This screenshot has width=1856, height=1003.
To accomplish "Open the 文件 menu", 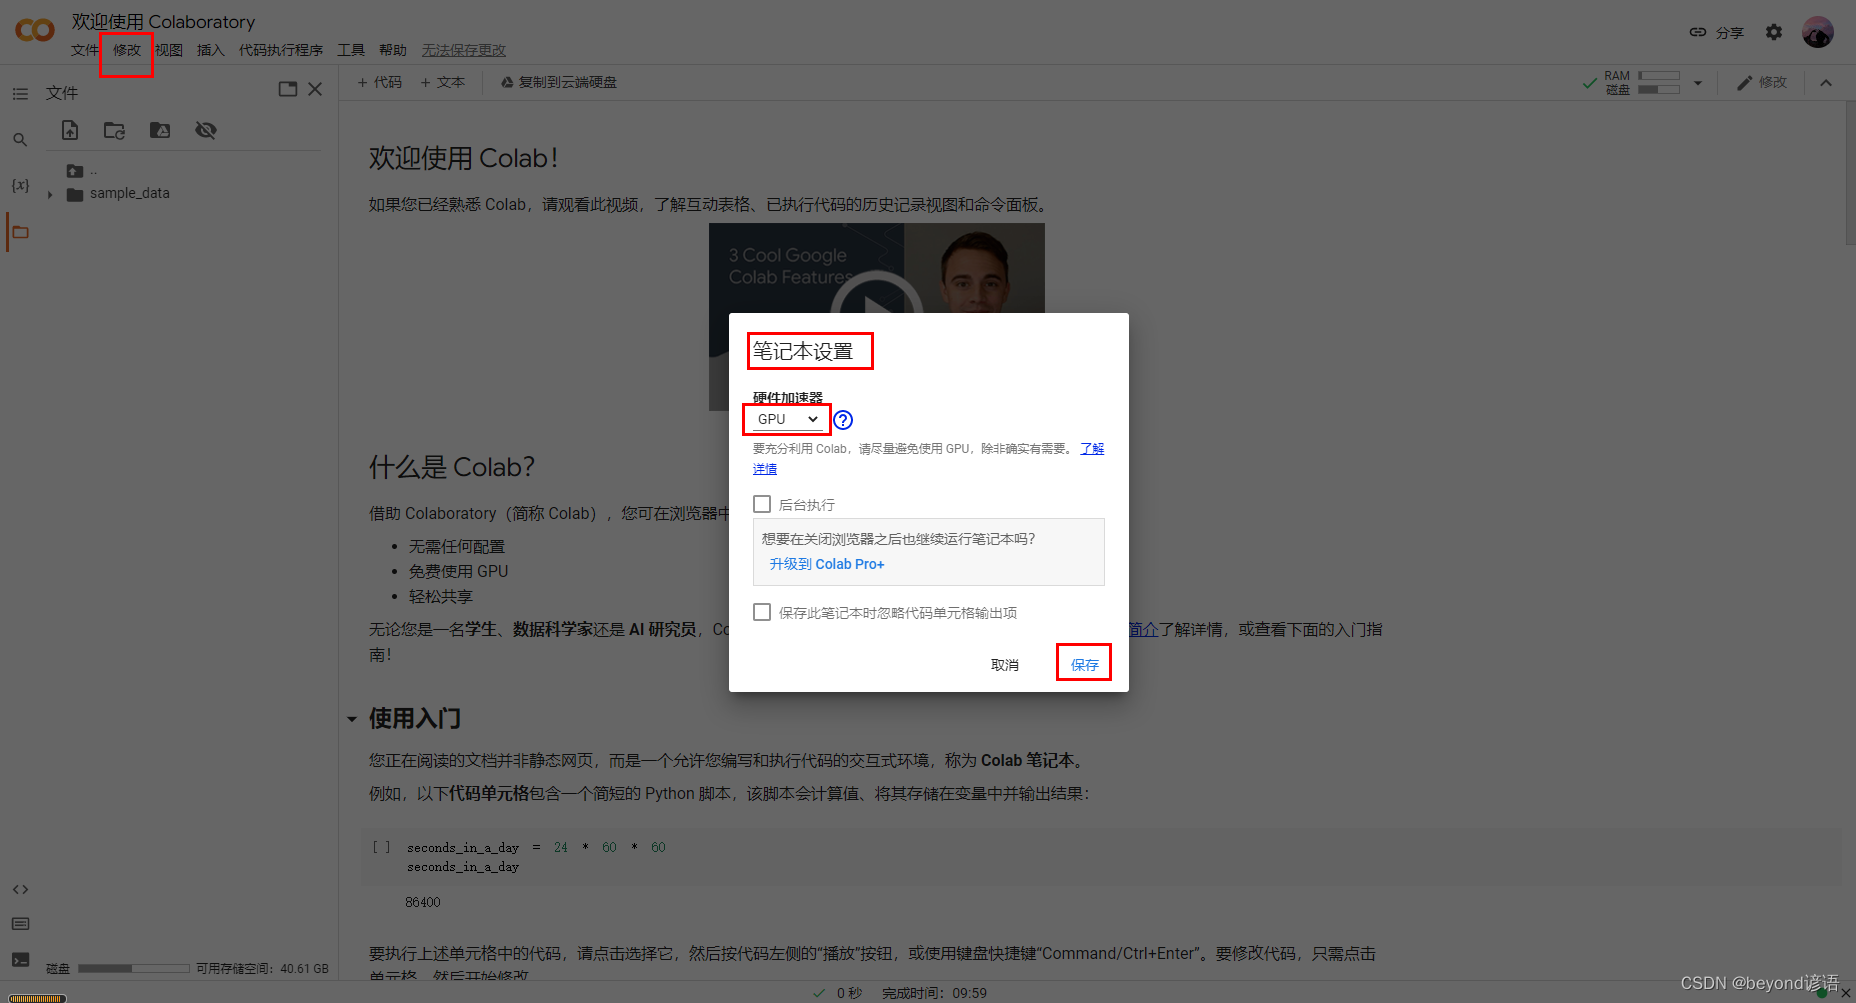I will tap(85, 50).
